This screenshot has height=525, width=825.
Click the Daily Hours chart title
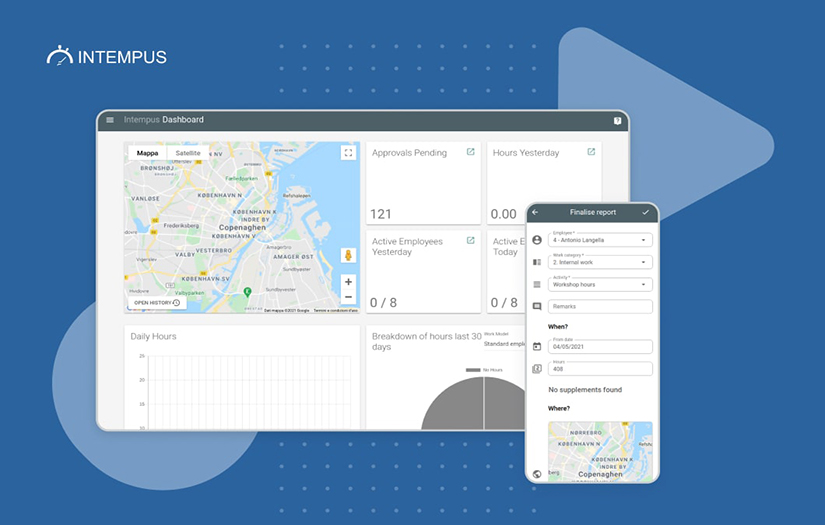pyautogui.click(x=153, y=336)
